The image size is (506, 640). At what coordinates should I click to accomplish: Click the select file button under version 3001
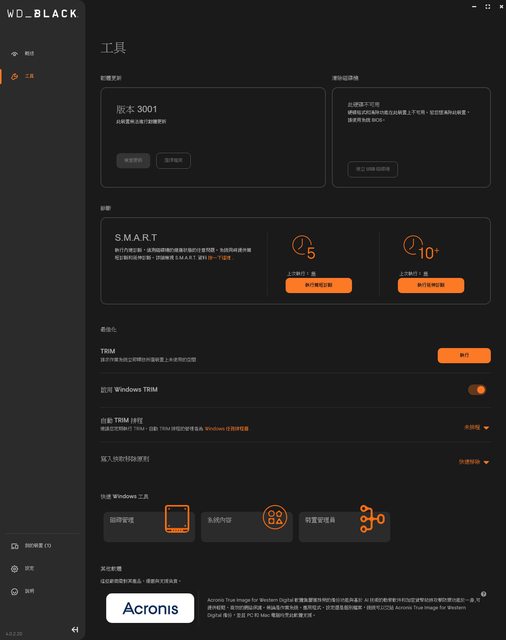pos(173,160)
